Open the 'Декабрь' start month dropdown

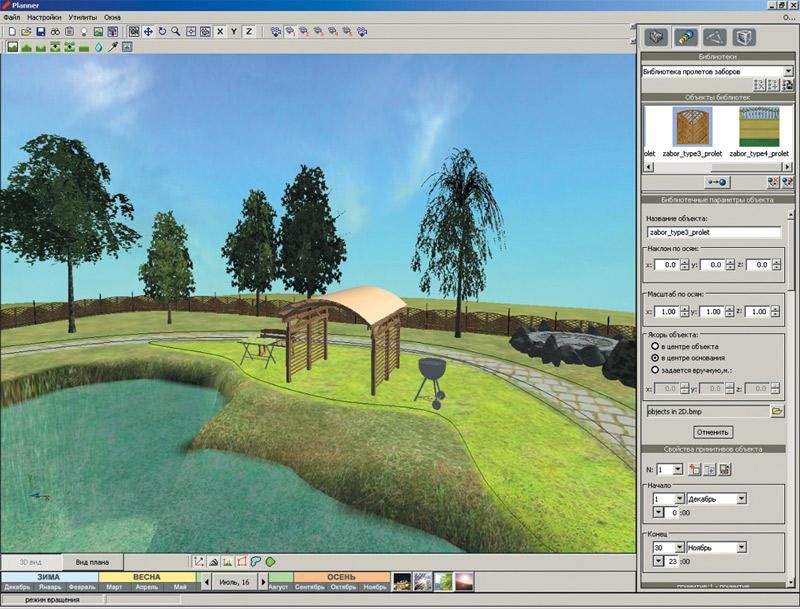click(x=741, y=498)
